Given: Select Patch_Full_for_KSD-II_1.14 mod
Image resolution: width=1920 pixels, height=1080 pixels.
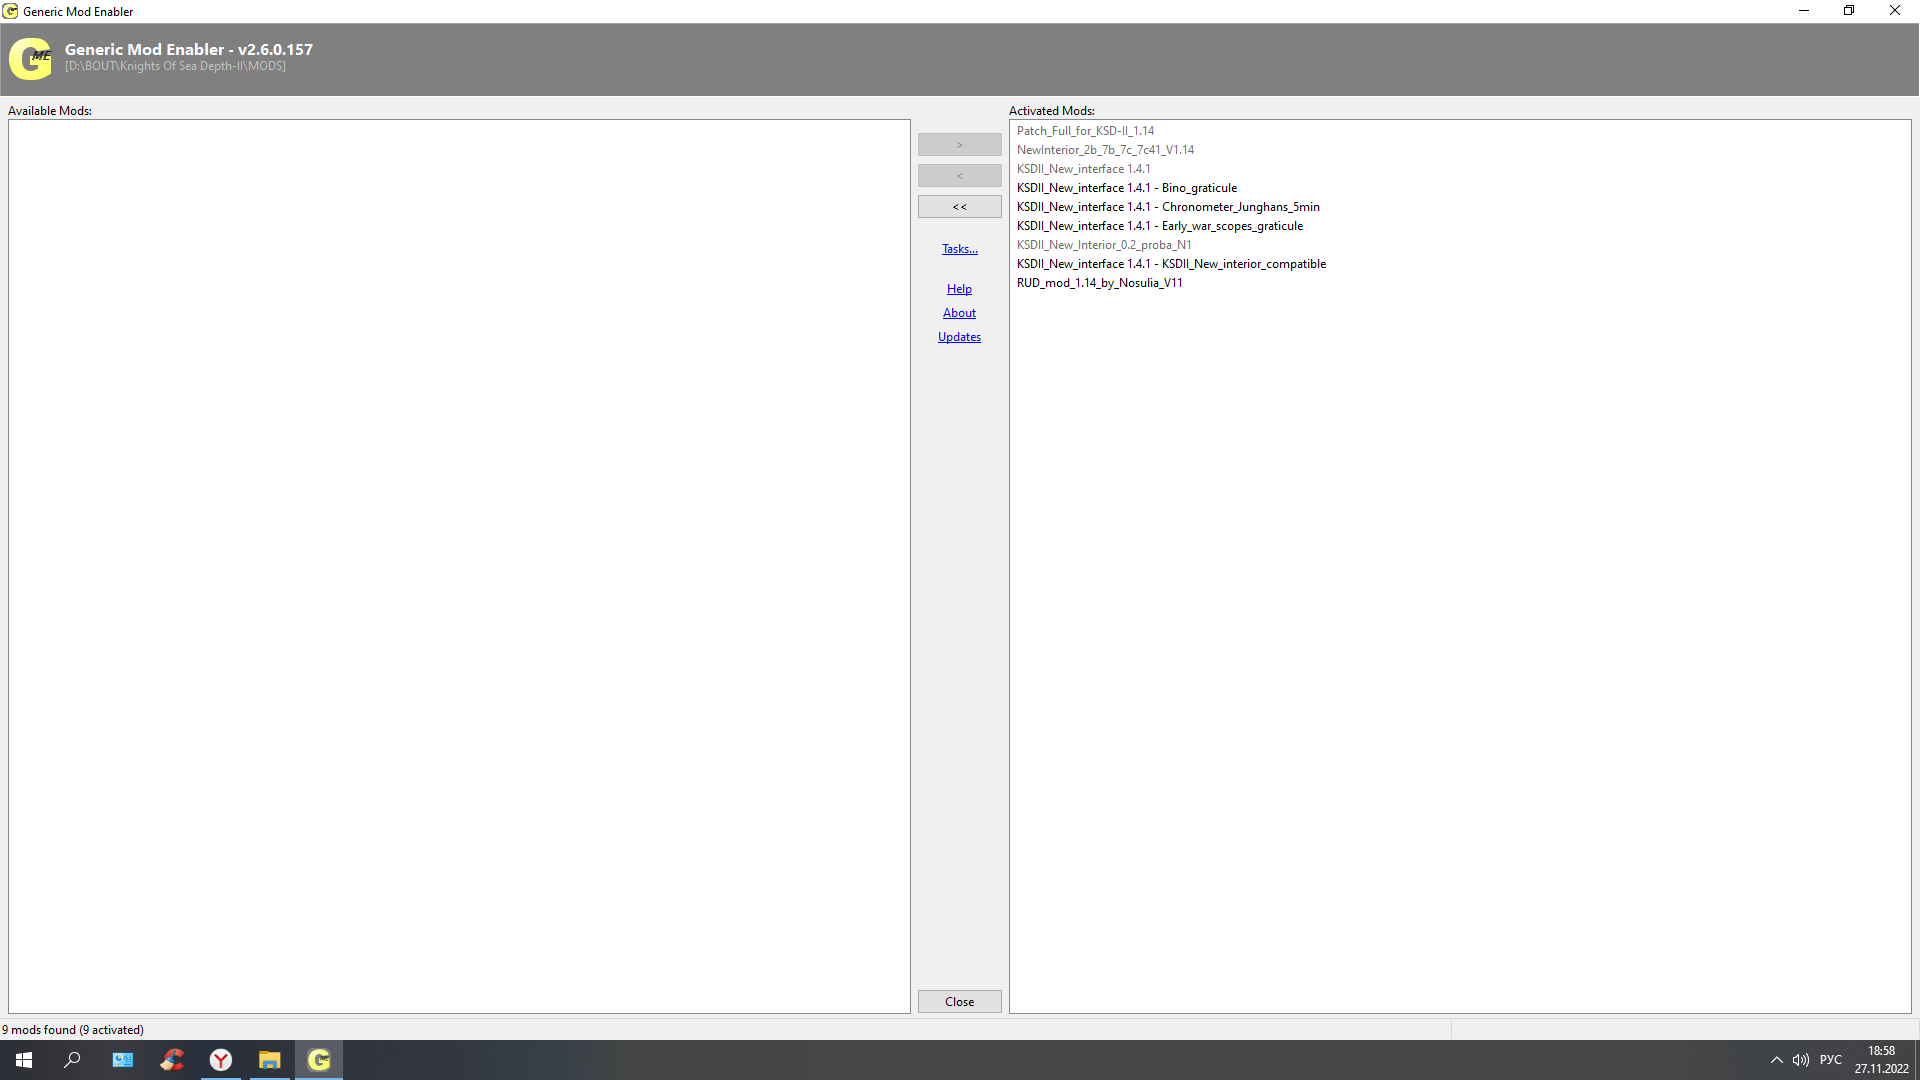Looking at the screenshot, I should point(1085,131).
